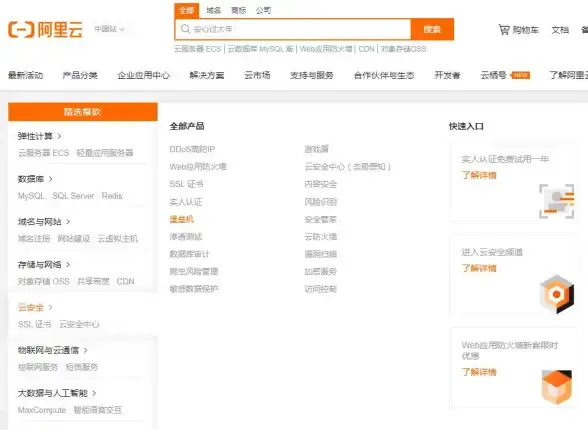This screenshot has height=430, width=588.
Task: Open the 解决方案 nav menu
Action: click(207, 75)
